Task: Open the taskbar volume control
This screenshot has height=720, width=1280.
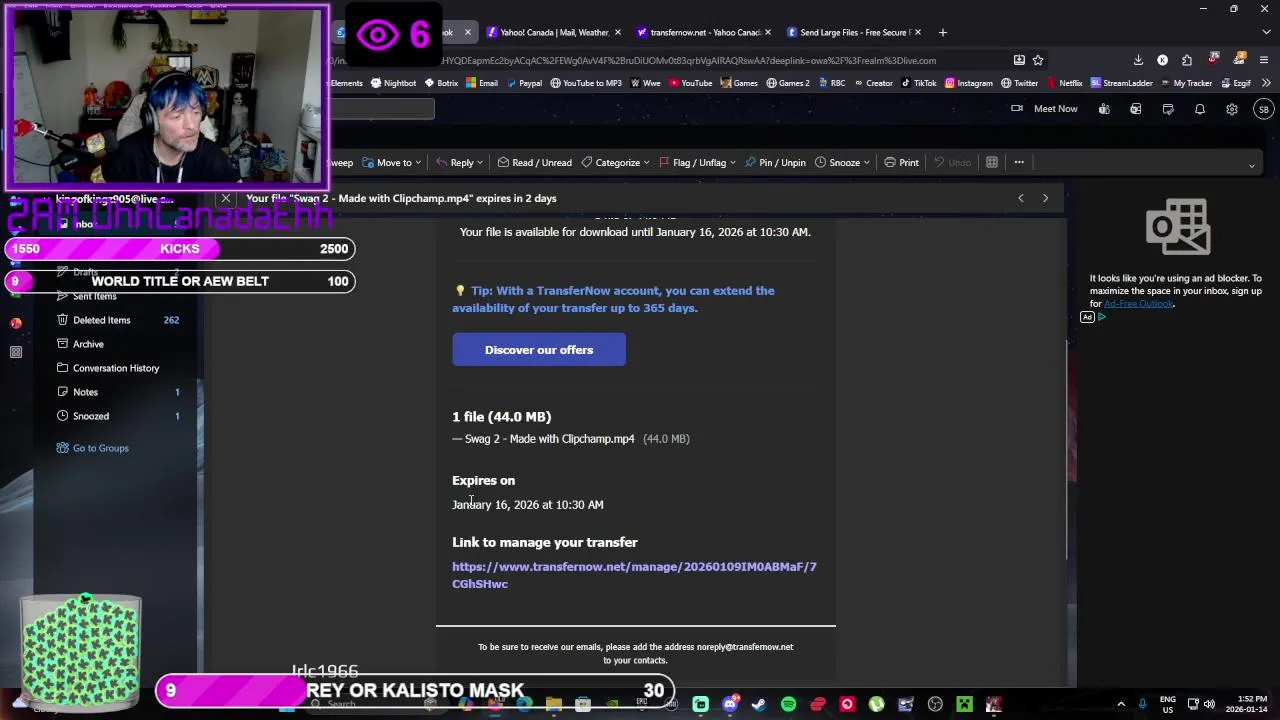Action: pyautogui.click(x=1209, y=704)
